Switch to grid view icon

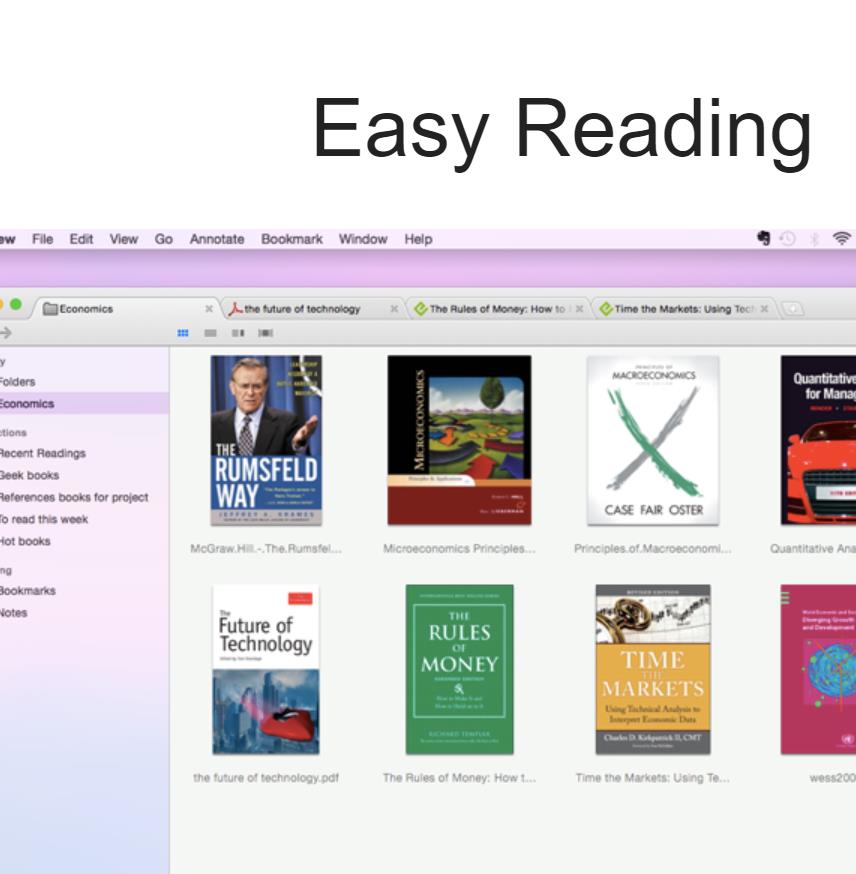pos(183,333)
